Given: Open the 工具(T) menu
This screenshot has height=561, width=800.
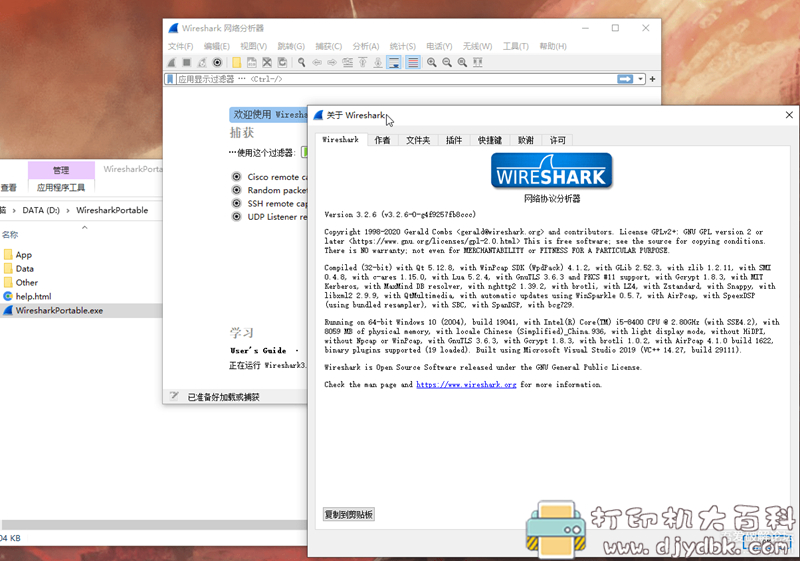Looking at the screenshot, I should tap(516, 46).
